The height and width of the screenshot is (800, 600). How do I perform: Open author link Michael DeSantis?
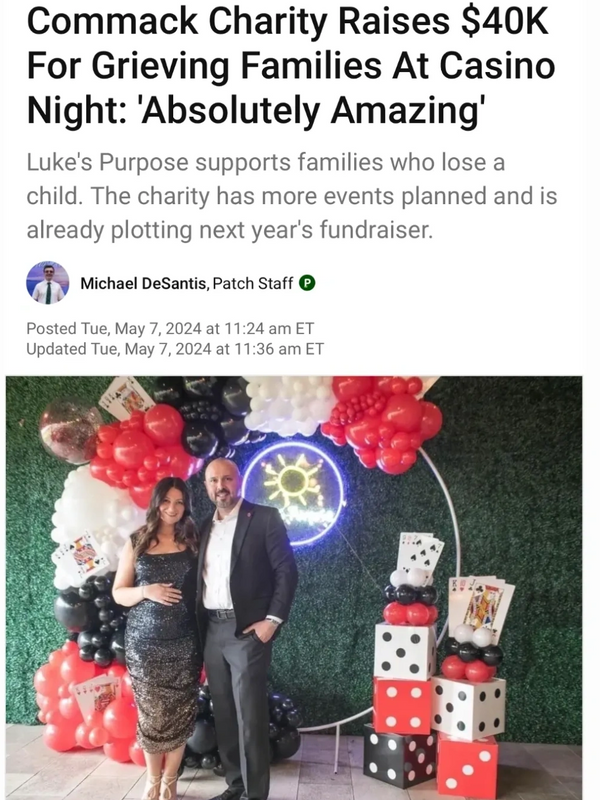point(144,283)
